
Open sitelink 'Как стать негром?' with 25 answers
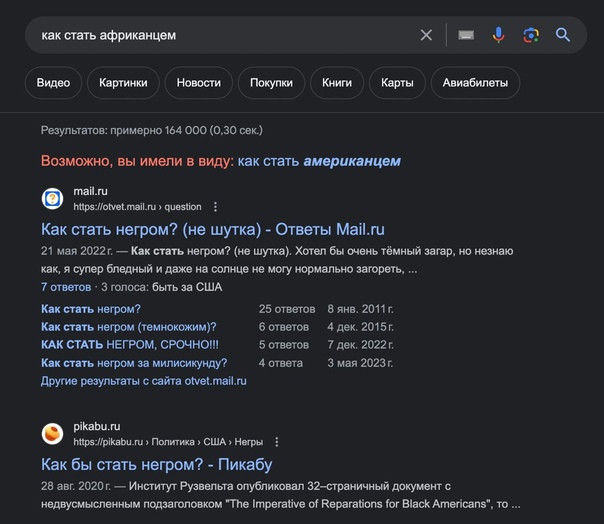(x=91, y=309)
